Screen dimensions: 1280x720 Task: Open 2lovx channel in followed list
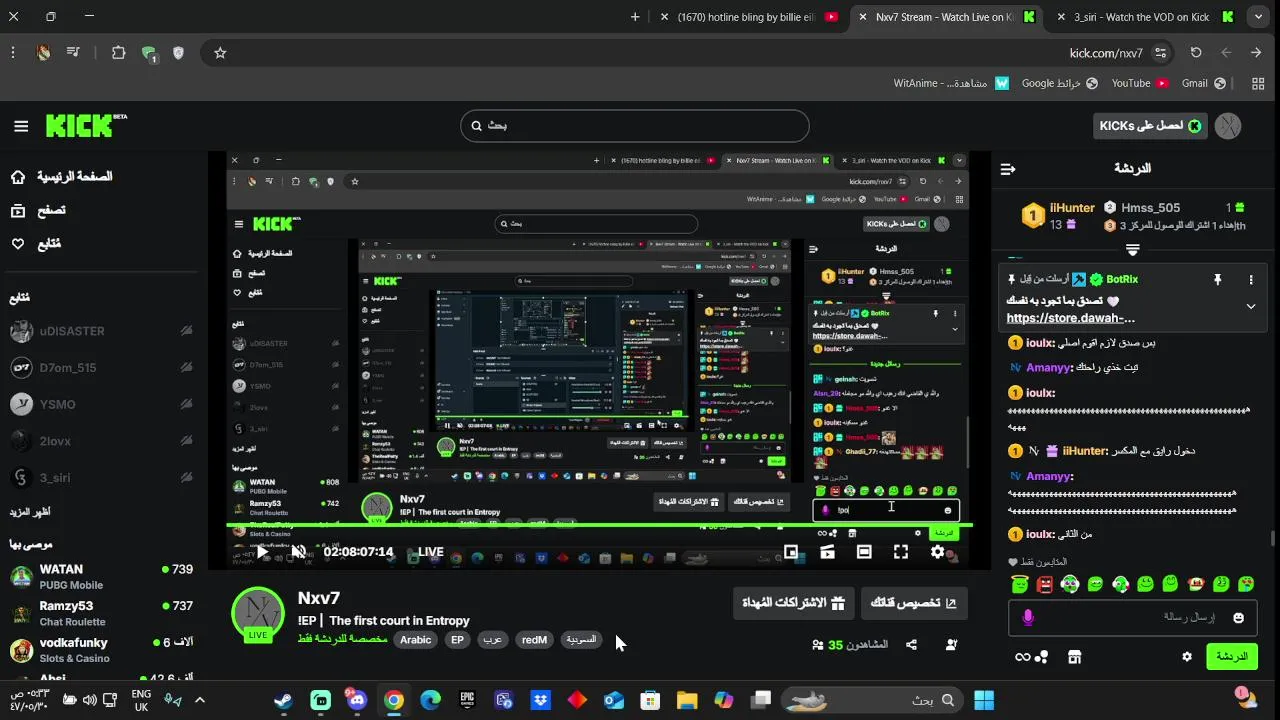coord(100,441)
